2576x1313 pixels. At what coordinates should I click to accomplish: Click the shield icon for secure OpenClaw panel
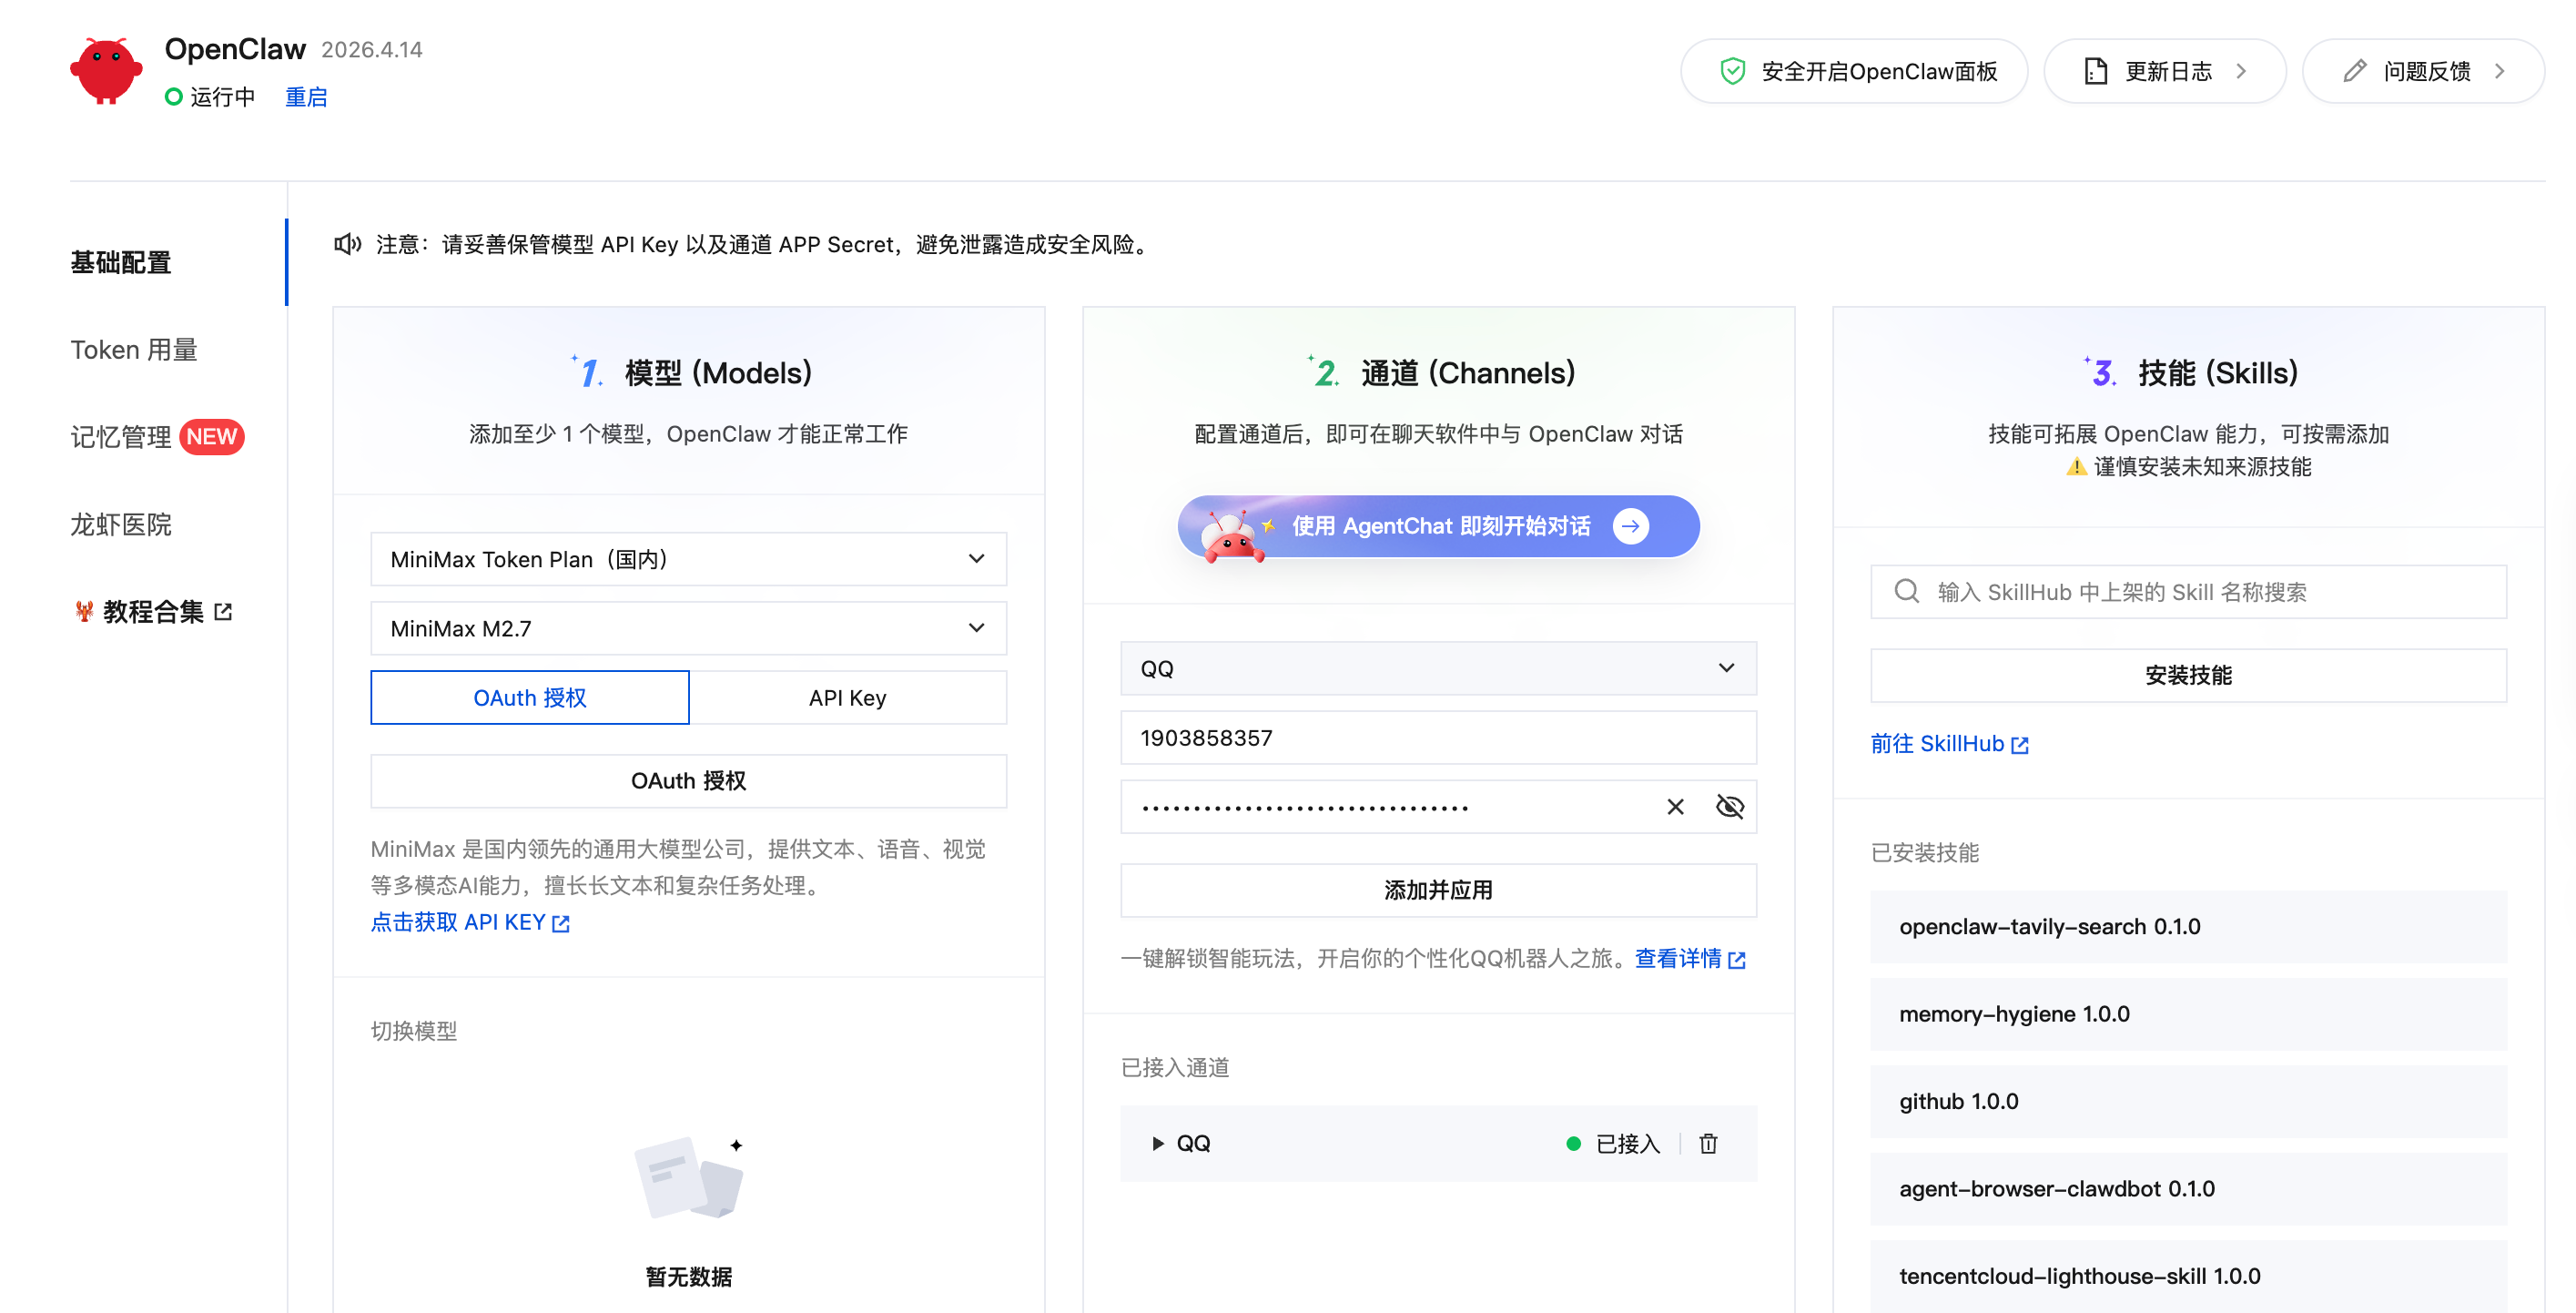(x=1732, y=71)
